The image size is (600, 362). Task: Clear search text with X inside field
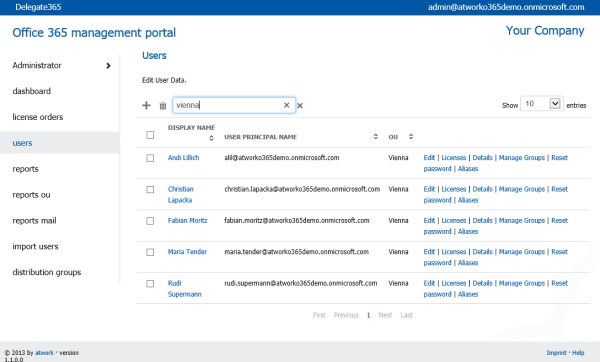[x=286, y=105]
